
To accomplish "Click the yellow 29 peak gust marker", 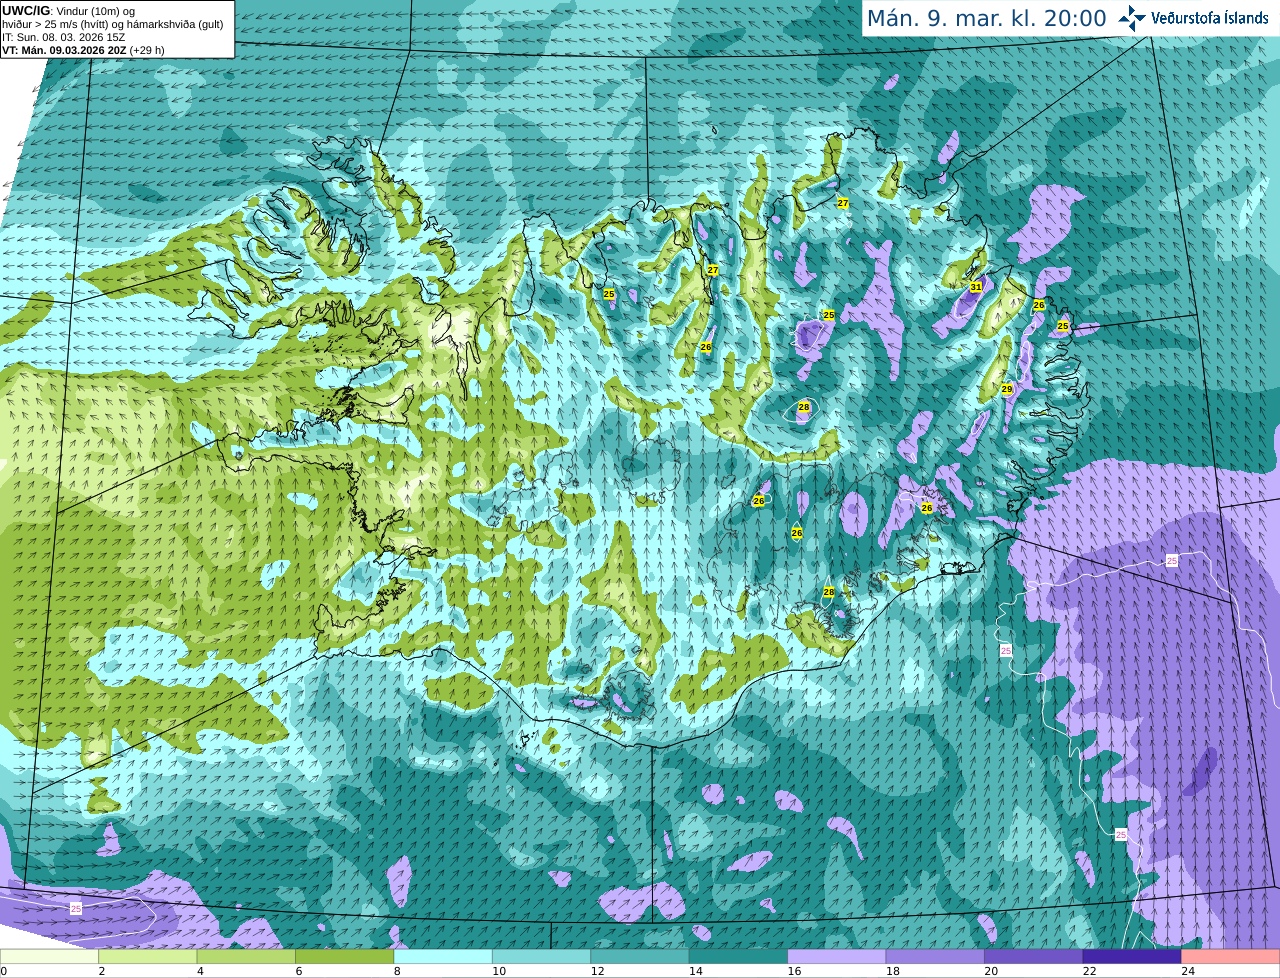I will tap(1007, 389).
